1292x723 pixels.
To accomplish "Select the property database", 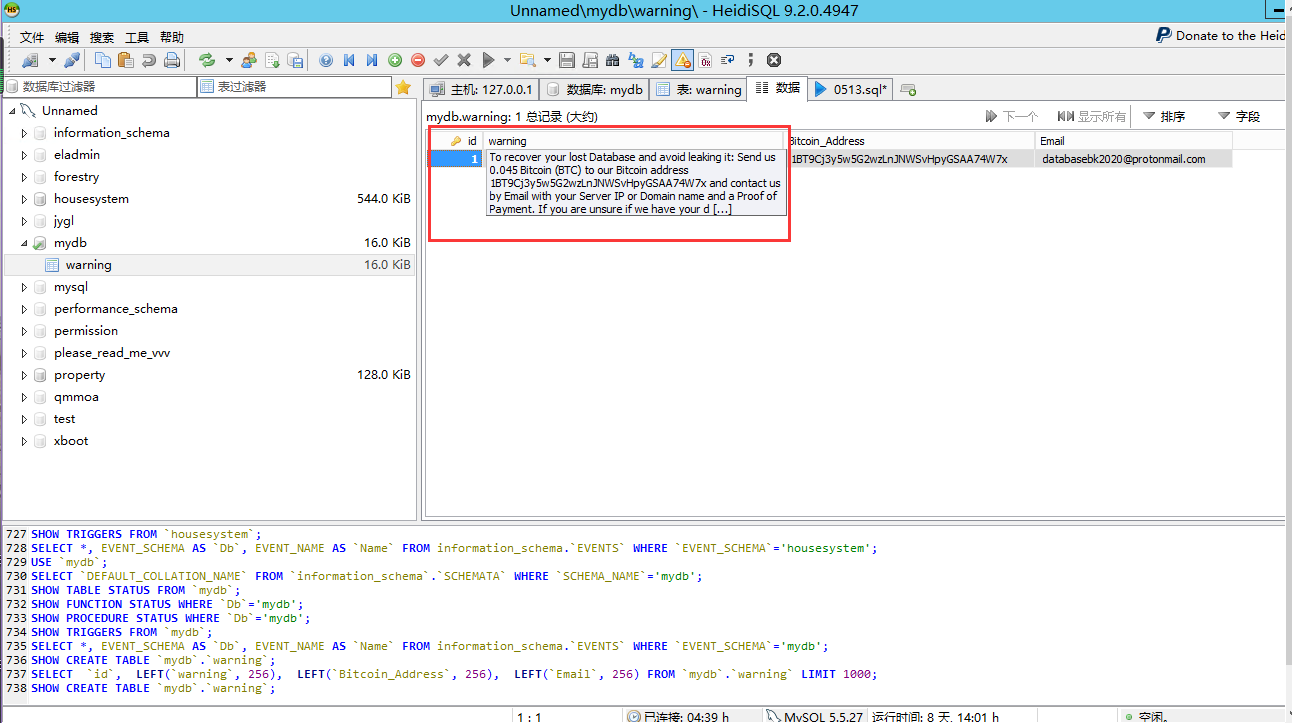I will tap(79, 375).
